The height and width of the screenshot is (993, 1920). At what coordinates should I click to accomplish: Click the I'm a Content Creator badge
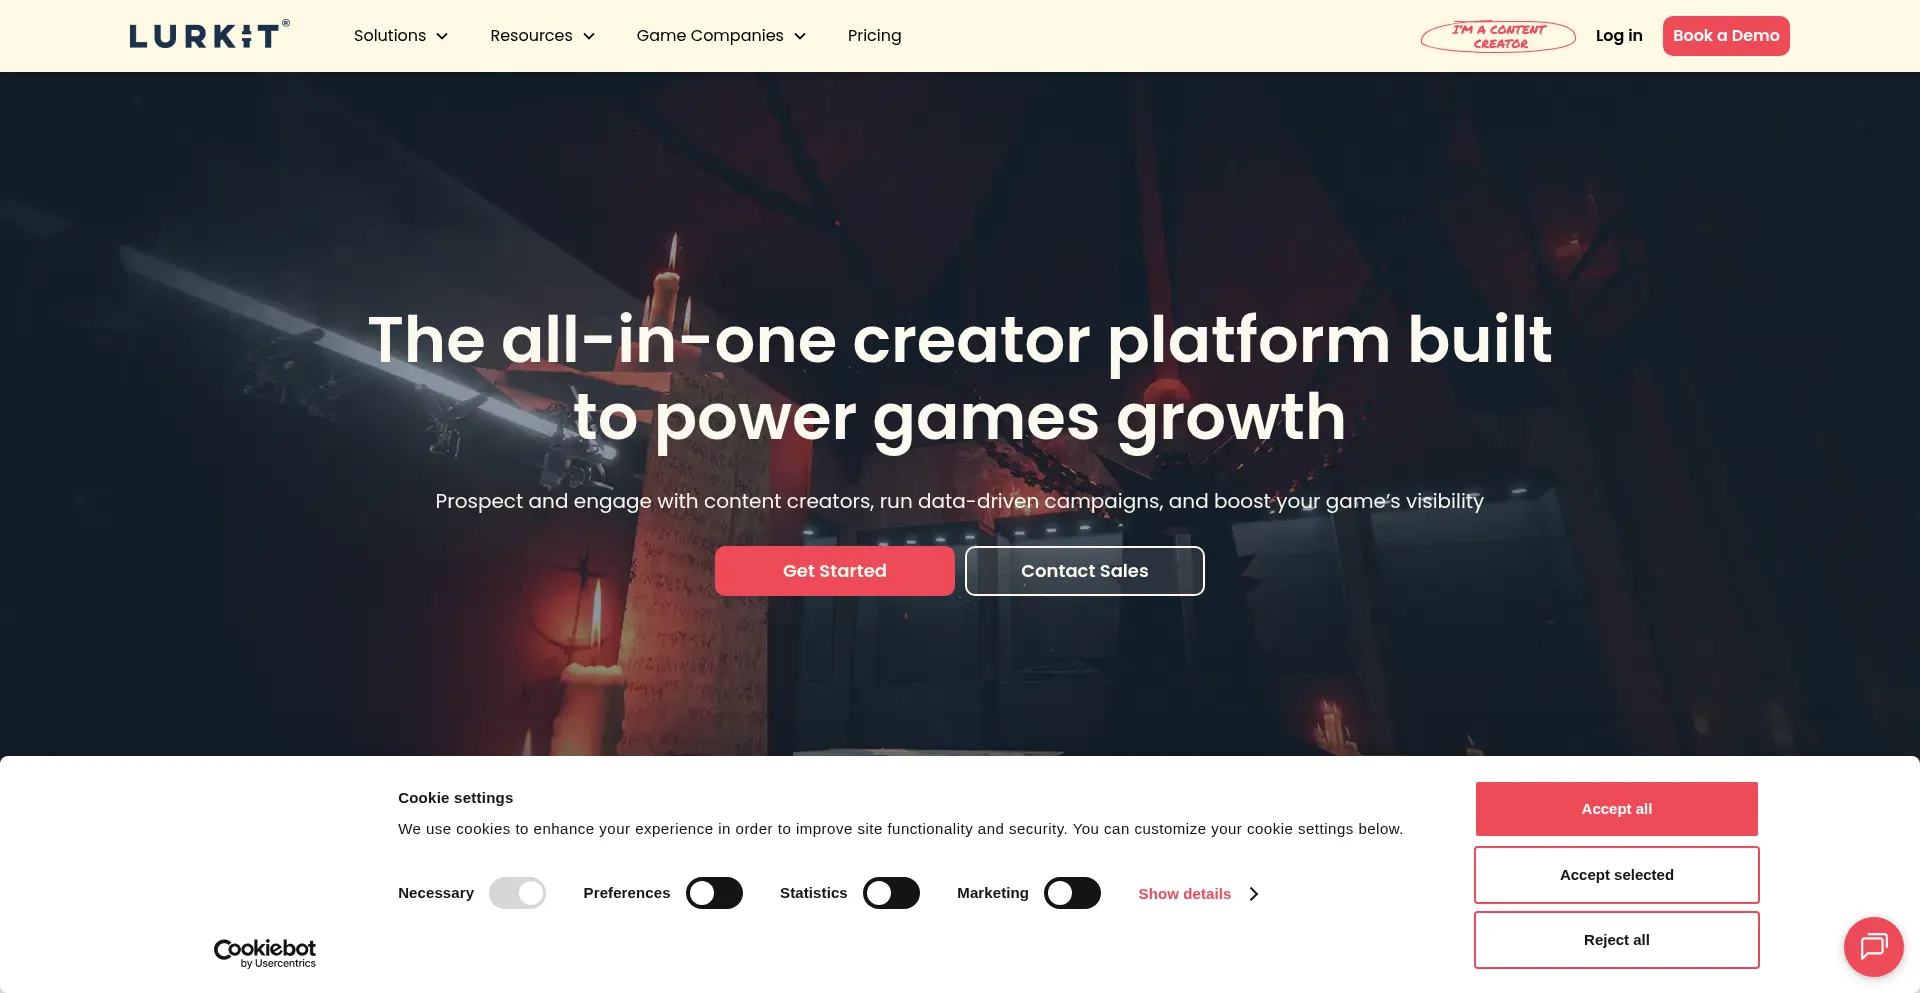pos(1498,36)
